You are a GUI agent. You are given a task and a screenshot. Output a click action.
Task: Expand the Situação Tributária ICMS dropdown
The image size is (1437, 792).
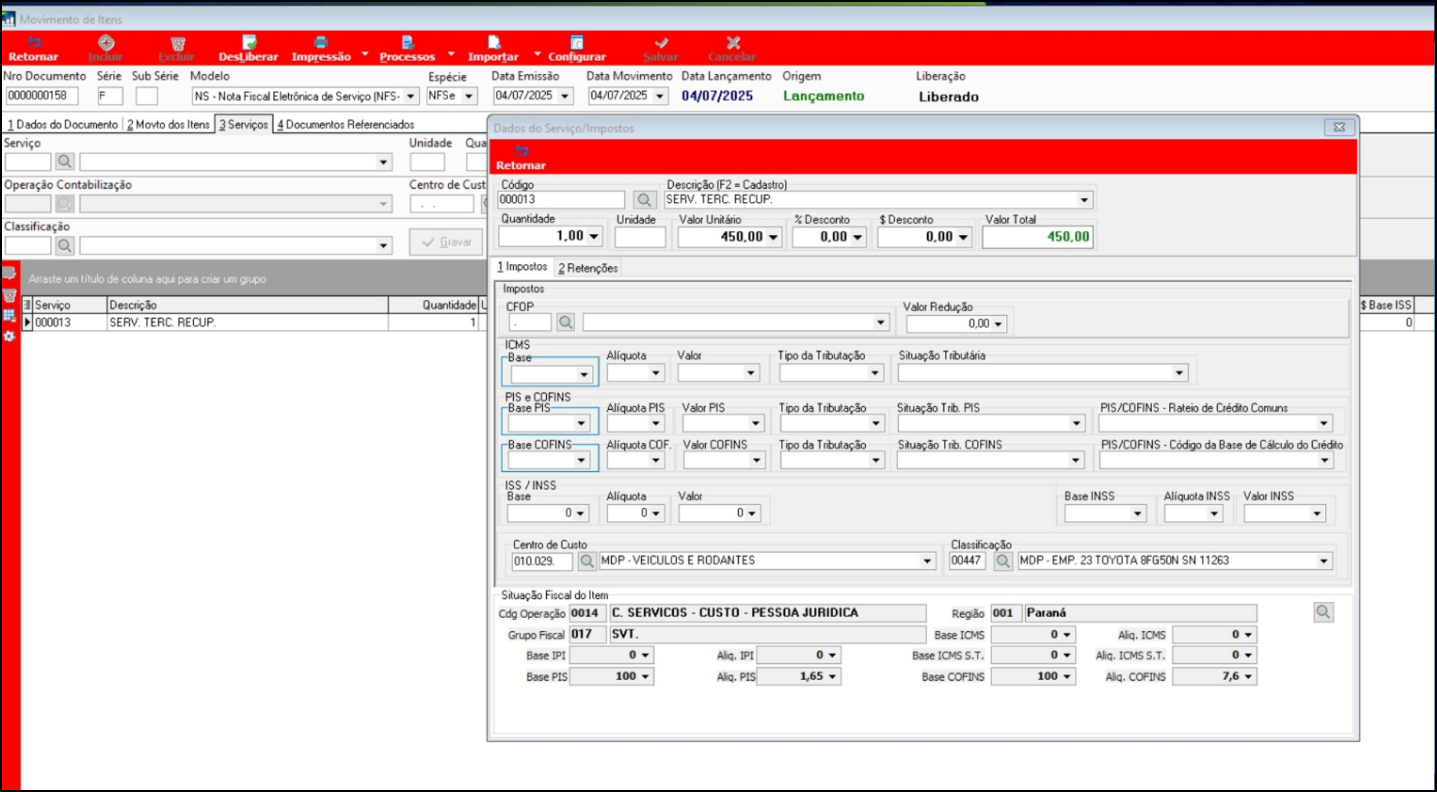point(1180,373)
